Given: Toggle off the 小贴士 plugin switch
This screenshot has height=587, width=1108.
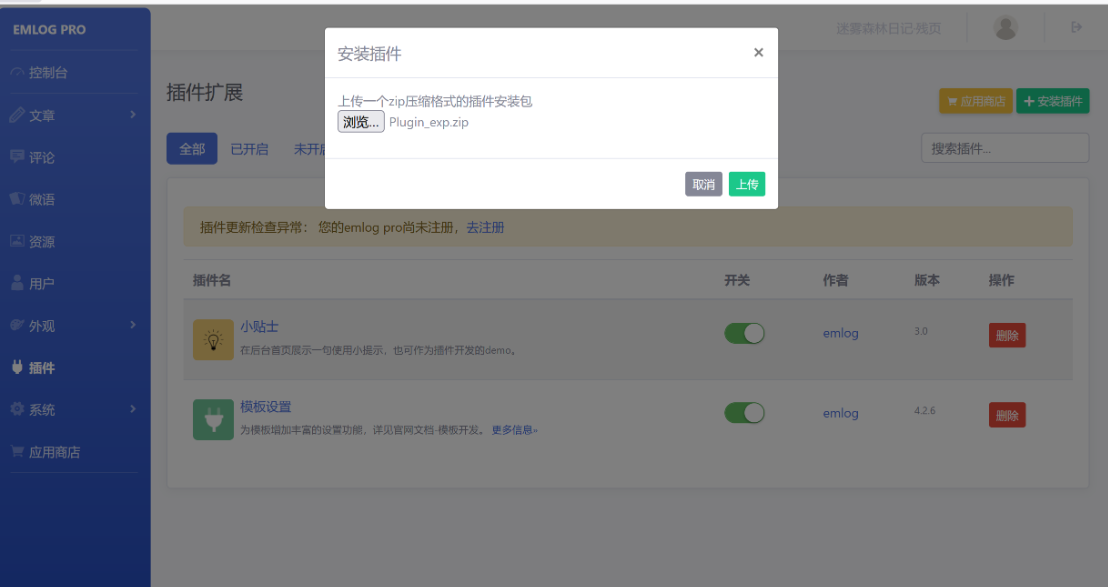Looking at the screenshot, I should [x=744, y=333].
